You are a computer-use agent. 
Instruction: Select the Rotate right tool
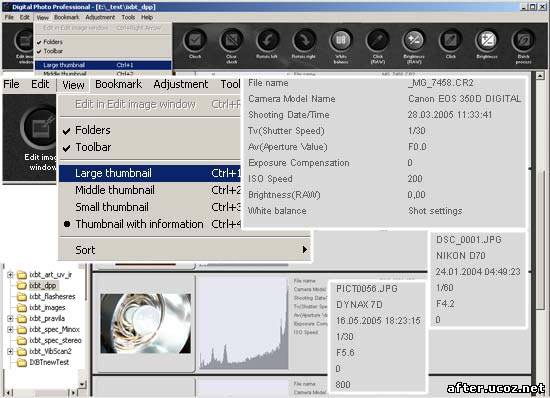[304, 41]
